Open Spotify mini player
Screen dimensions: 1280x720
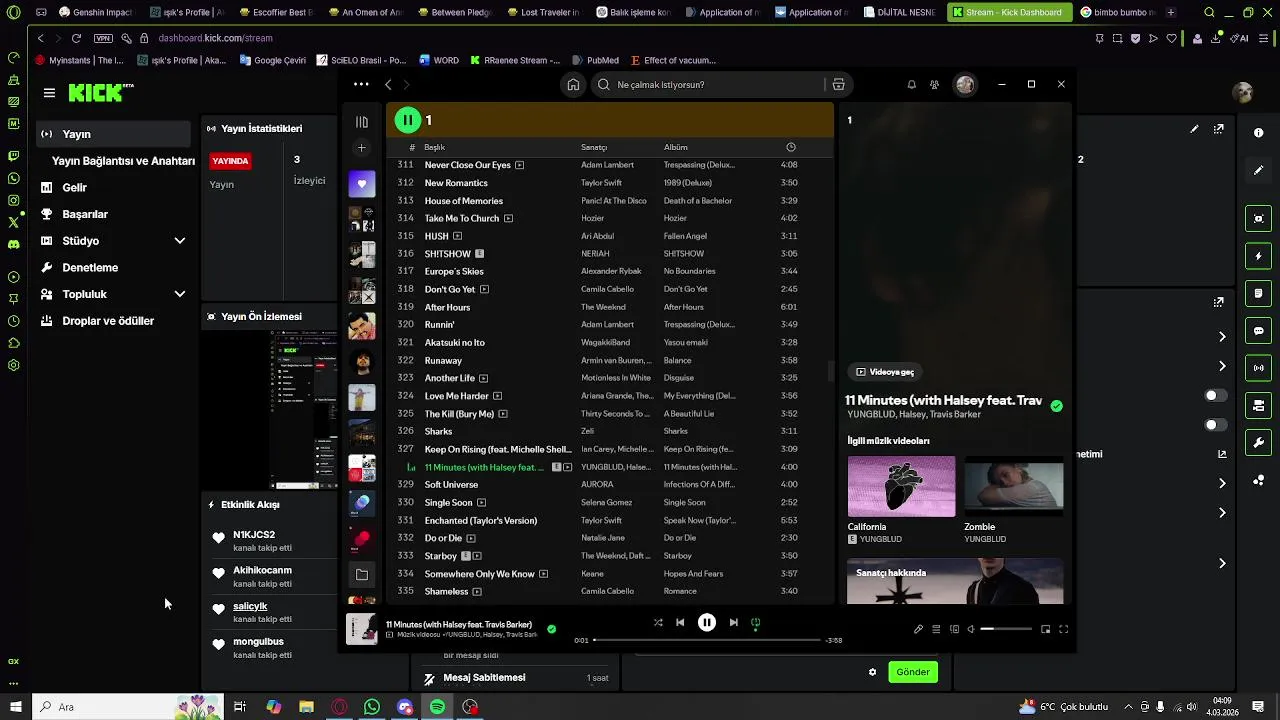tap(1045, 629)
